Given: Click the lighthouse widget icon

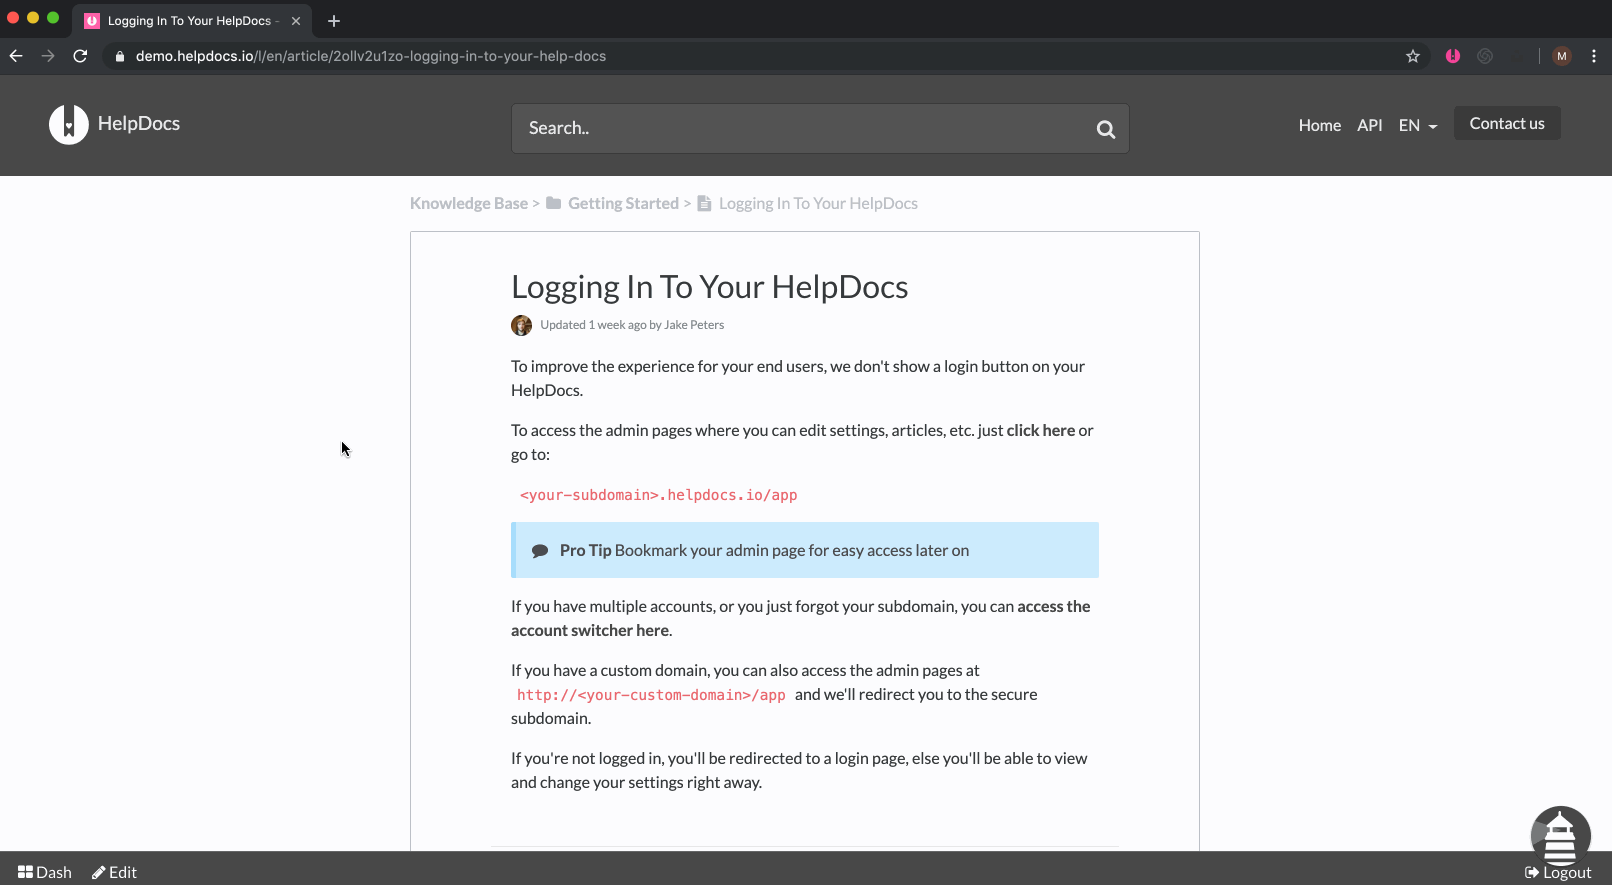Looking at the screenshot, I should coord(1560,837).
